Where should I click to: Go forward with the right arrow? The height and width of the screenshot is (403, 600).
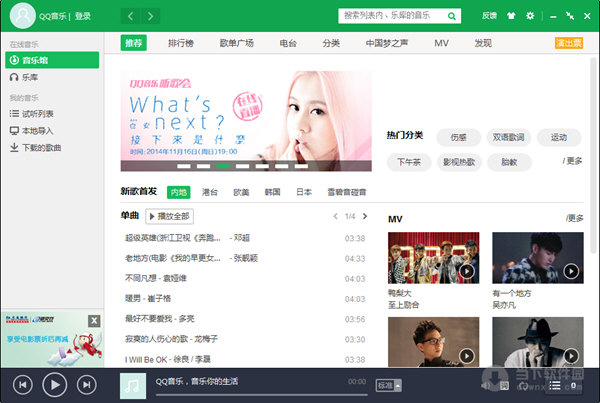click(150, 16)
